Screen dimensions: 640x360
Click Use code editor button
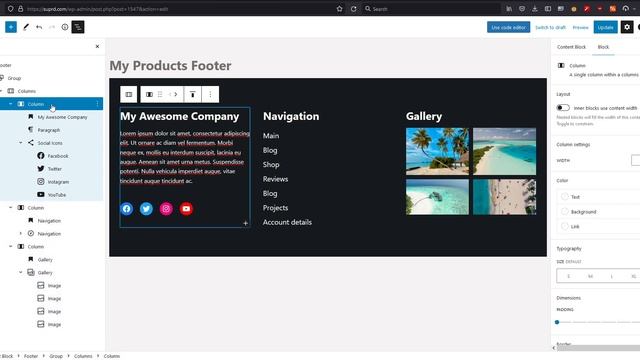pyautogui.click(x=508, y=27)
